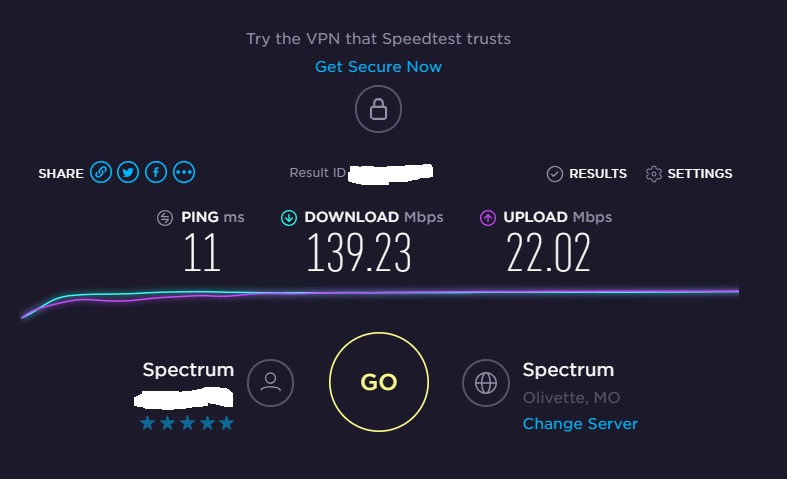Click the speed graph line
Image resolution: width=787 pixels, height=479 pixels.
pyautogui.click(x=400, y=292)
